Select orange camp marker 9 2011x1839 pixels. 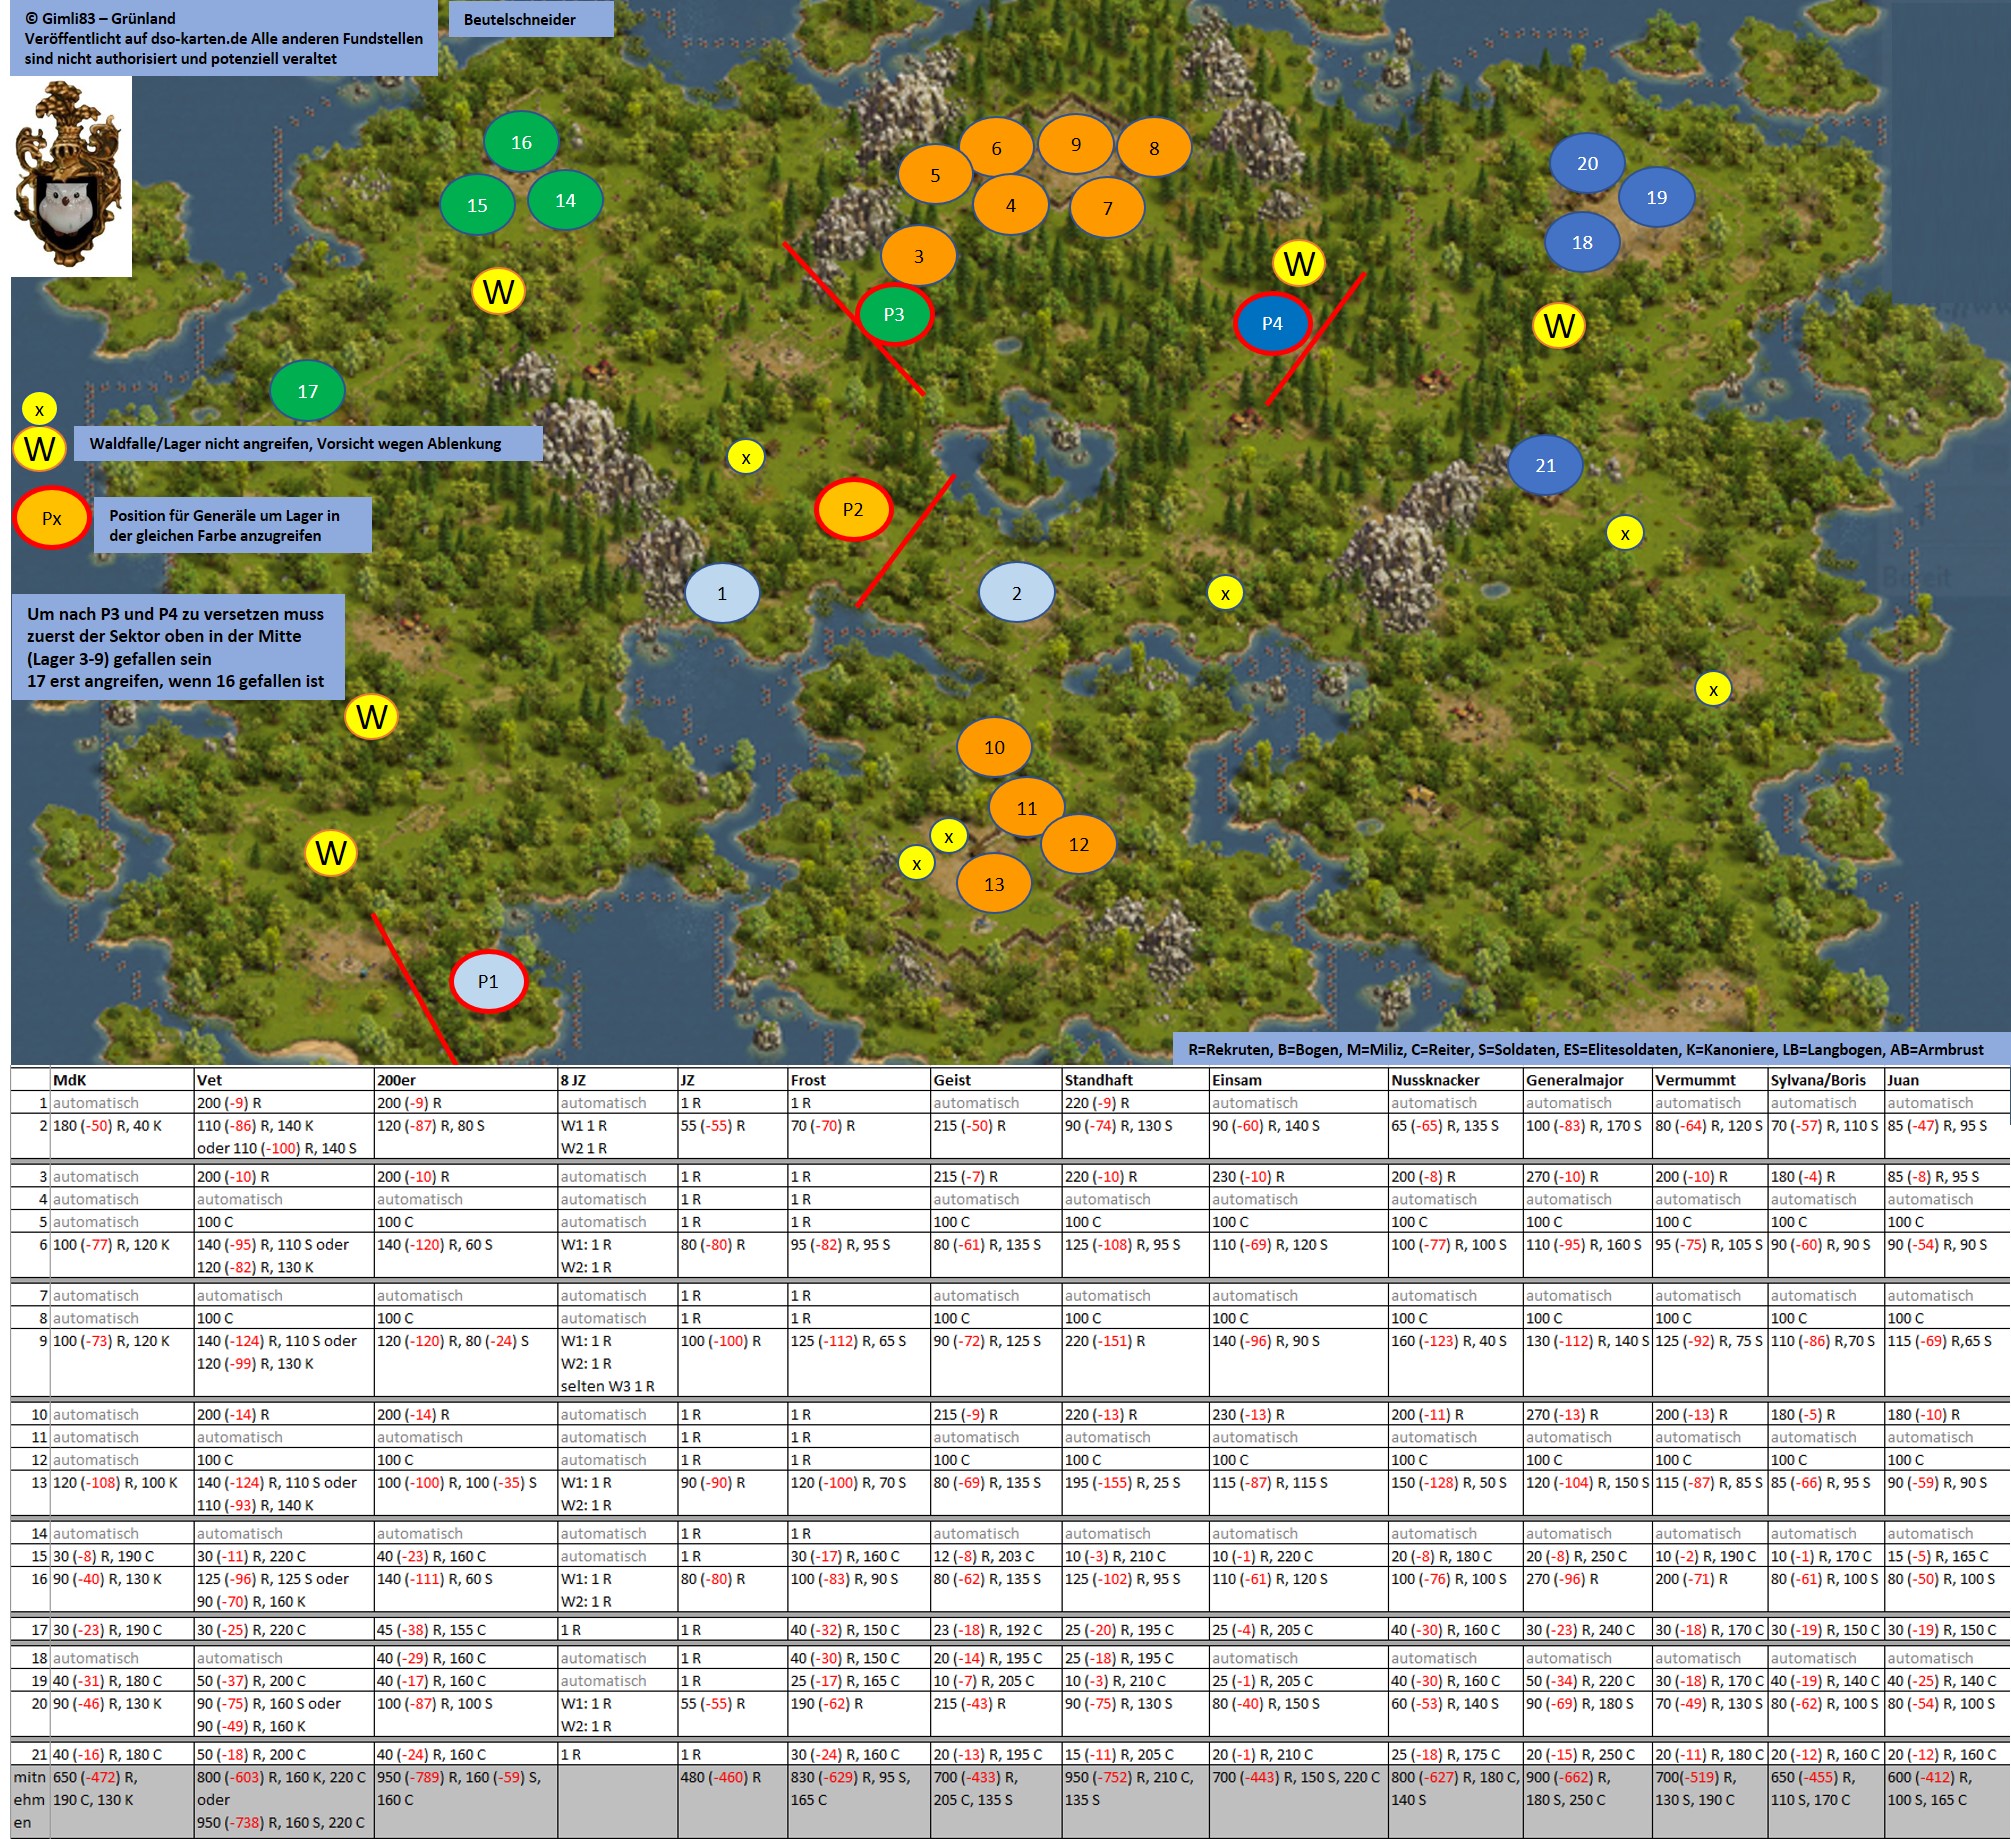pos(1075,144)
